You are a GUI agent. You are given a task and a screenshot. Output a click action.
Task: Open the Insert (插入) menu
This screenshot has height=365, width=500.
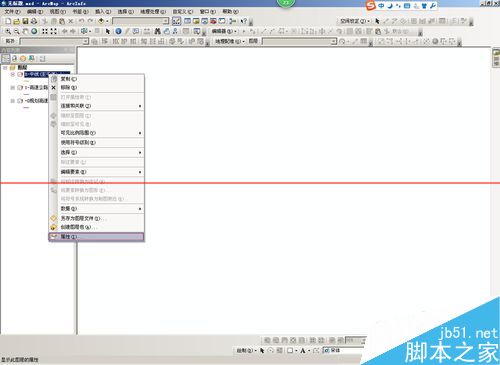pyautogui.click(x=103, y=12)
